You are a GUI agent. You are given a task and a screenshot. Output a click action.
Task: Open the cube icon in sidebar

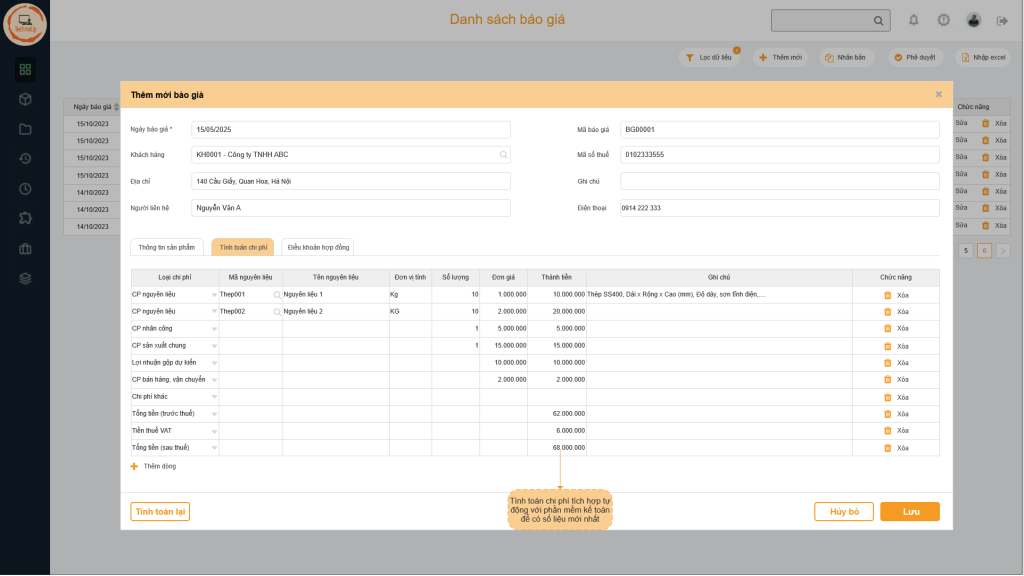pos(25,99)
